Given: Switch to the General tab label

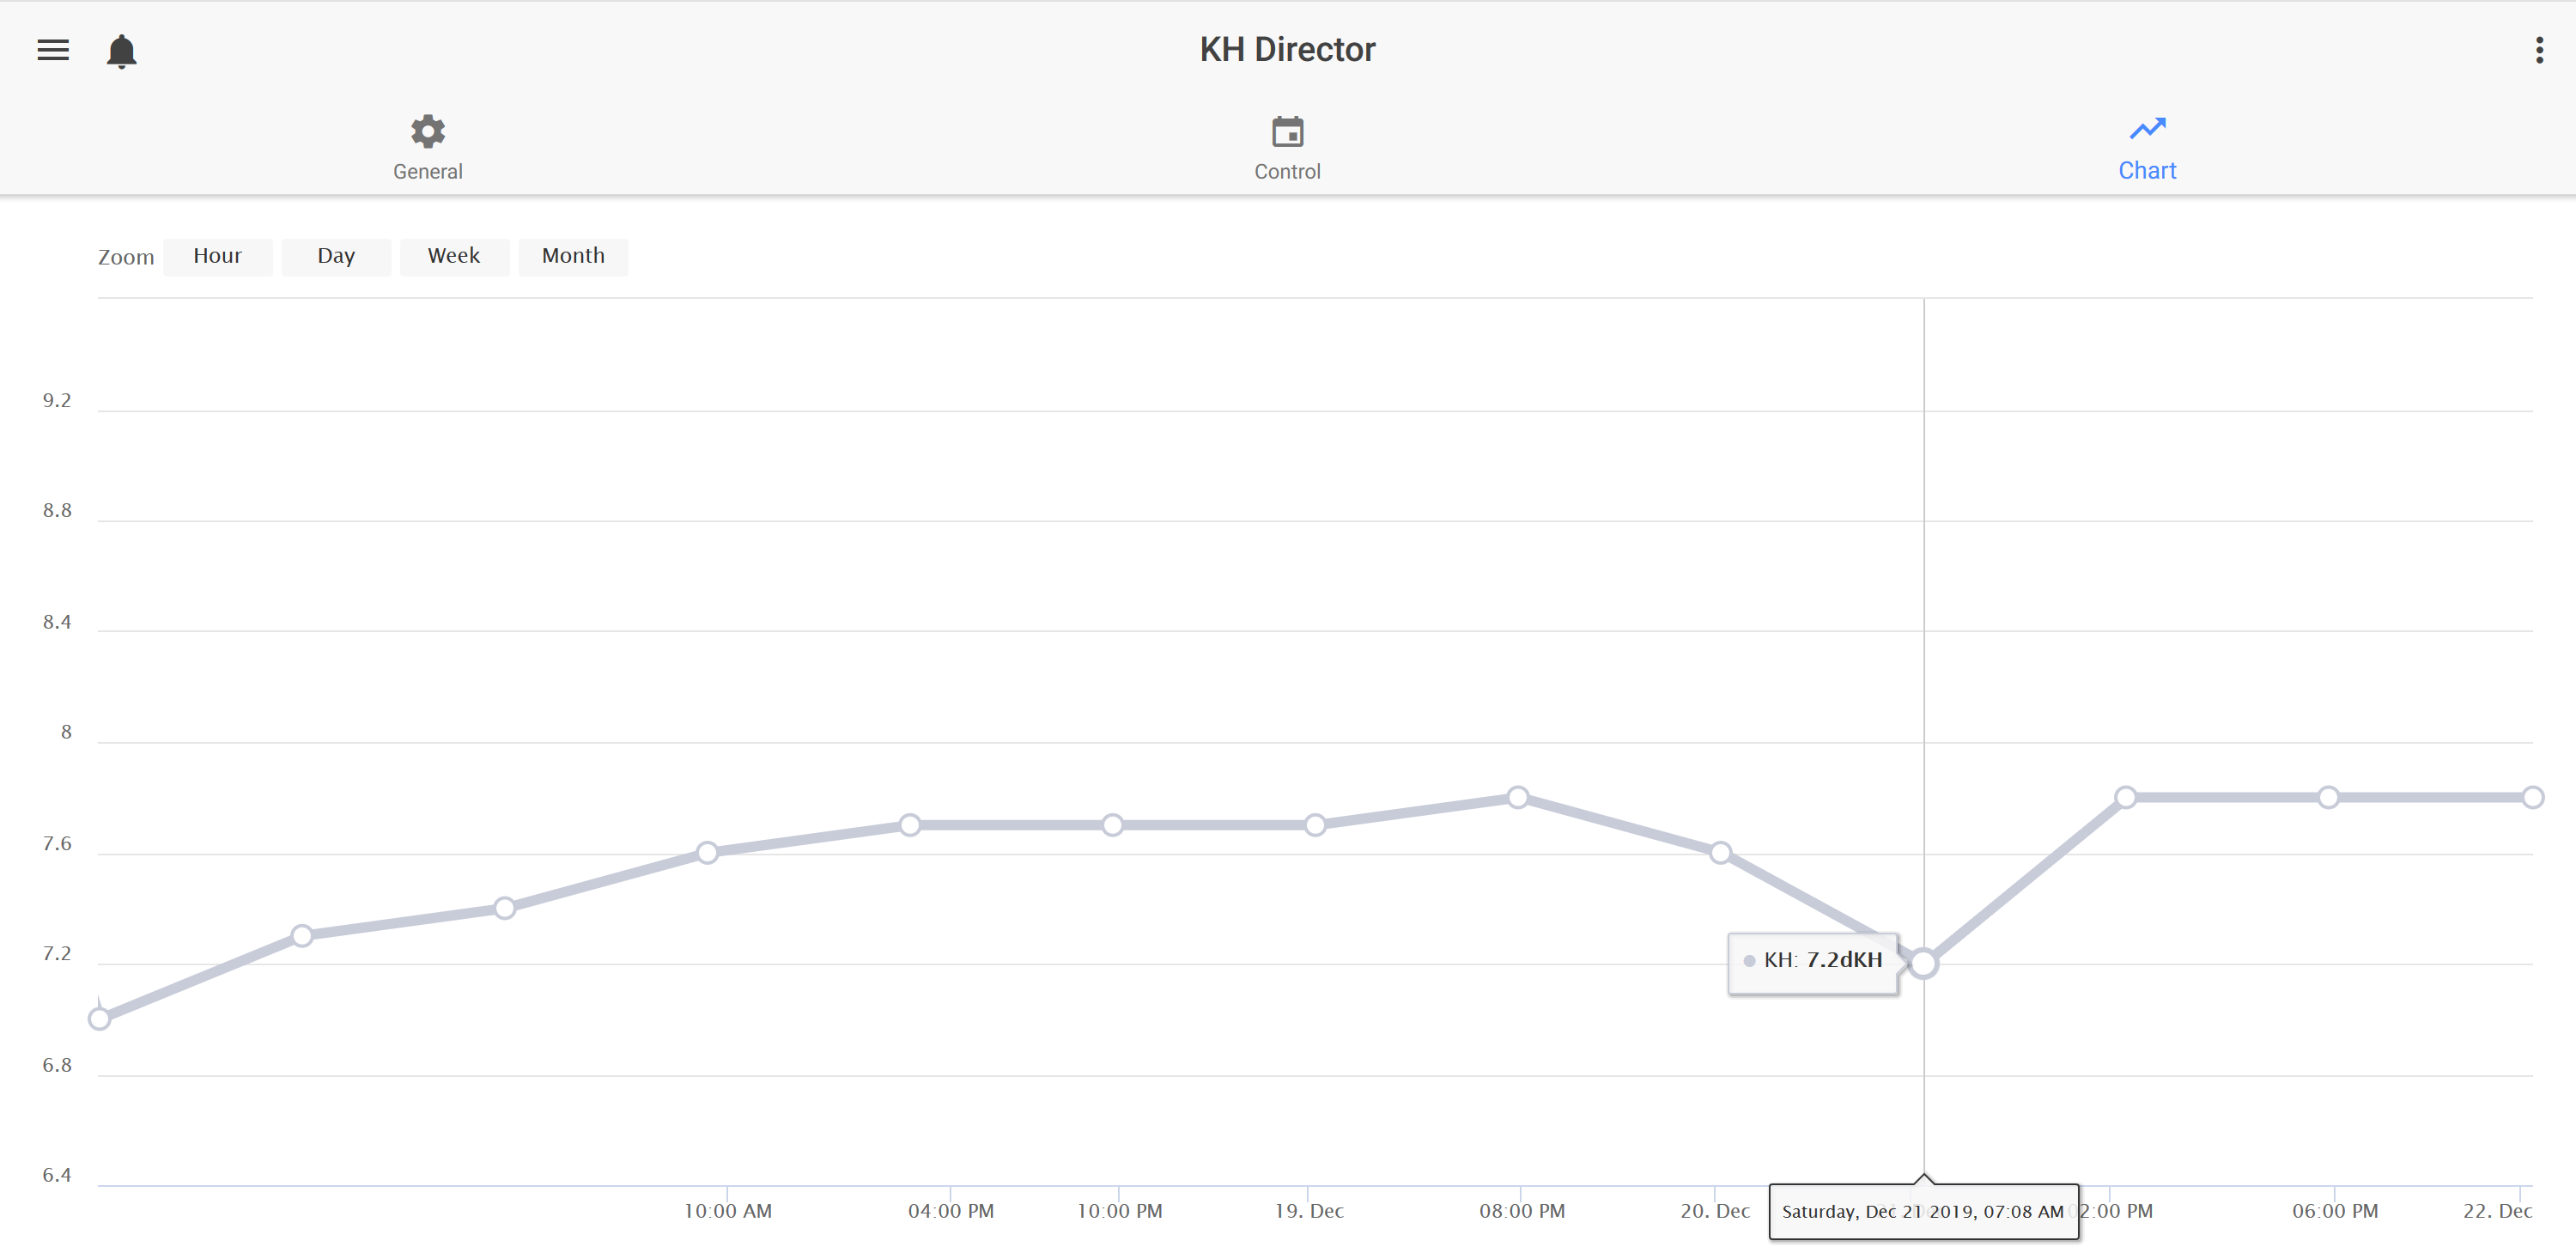Looking at the screenshot, I should coord(427,172).
